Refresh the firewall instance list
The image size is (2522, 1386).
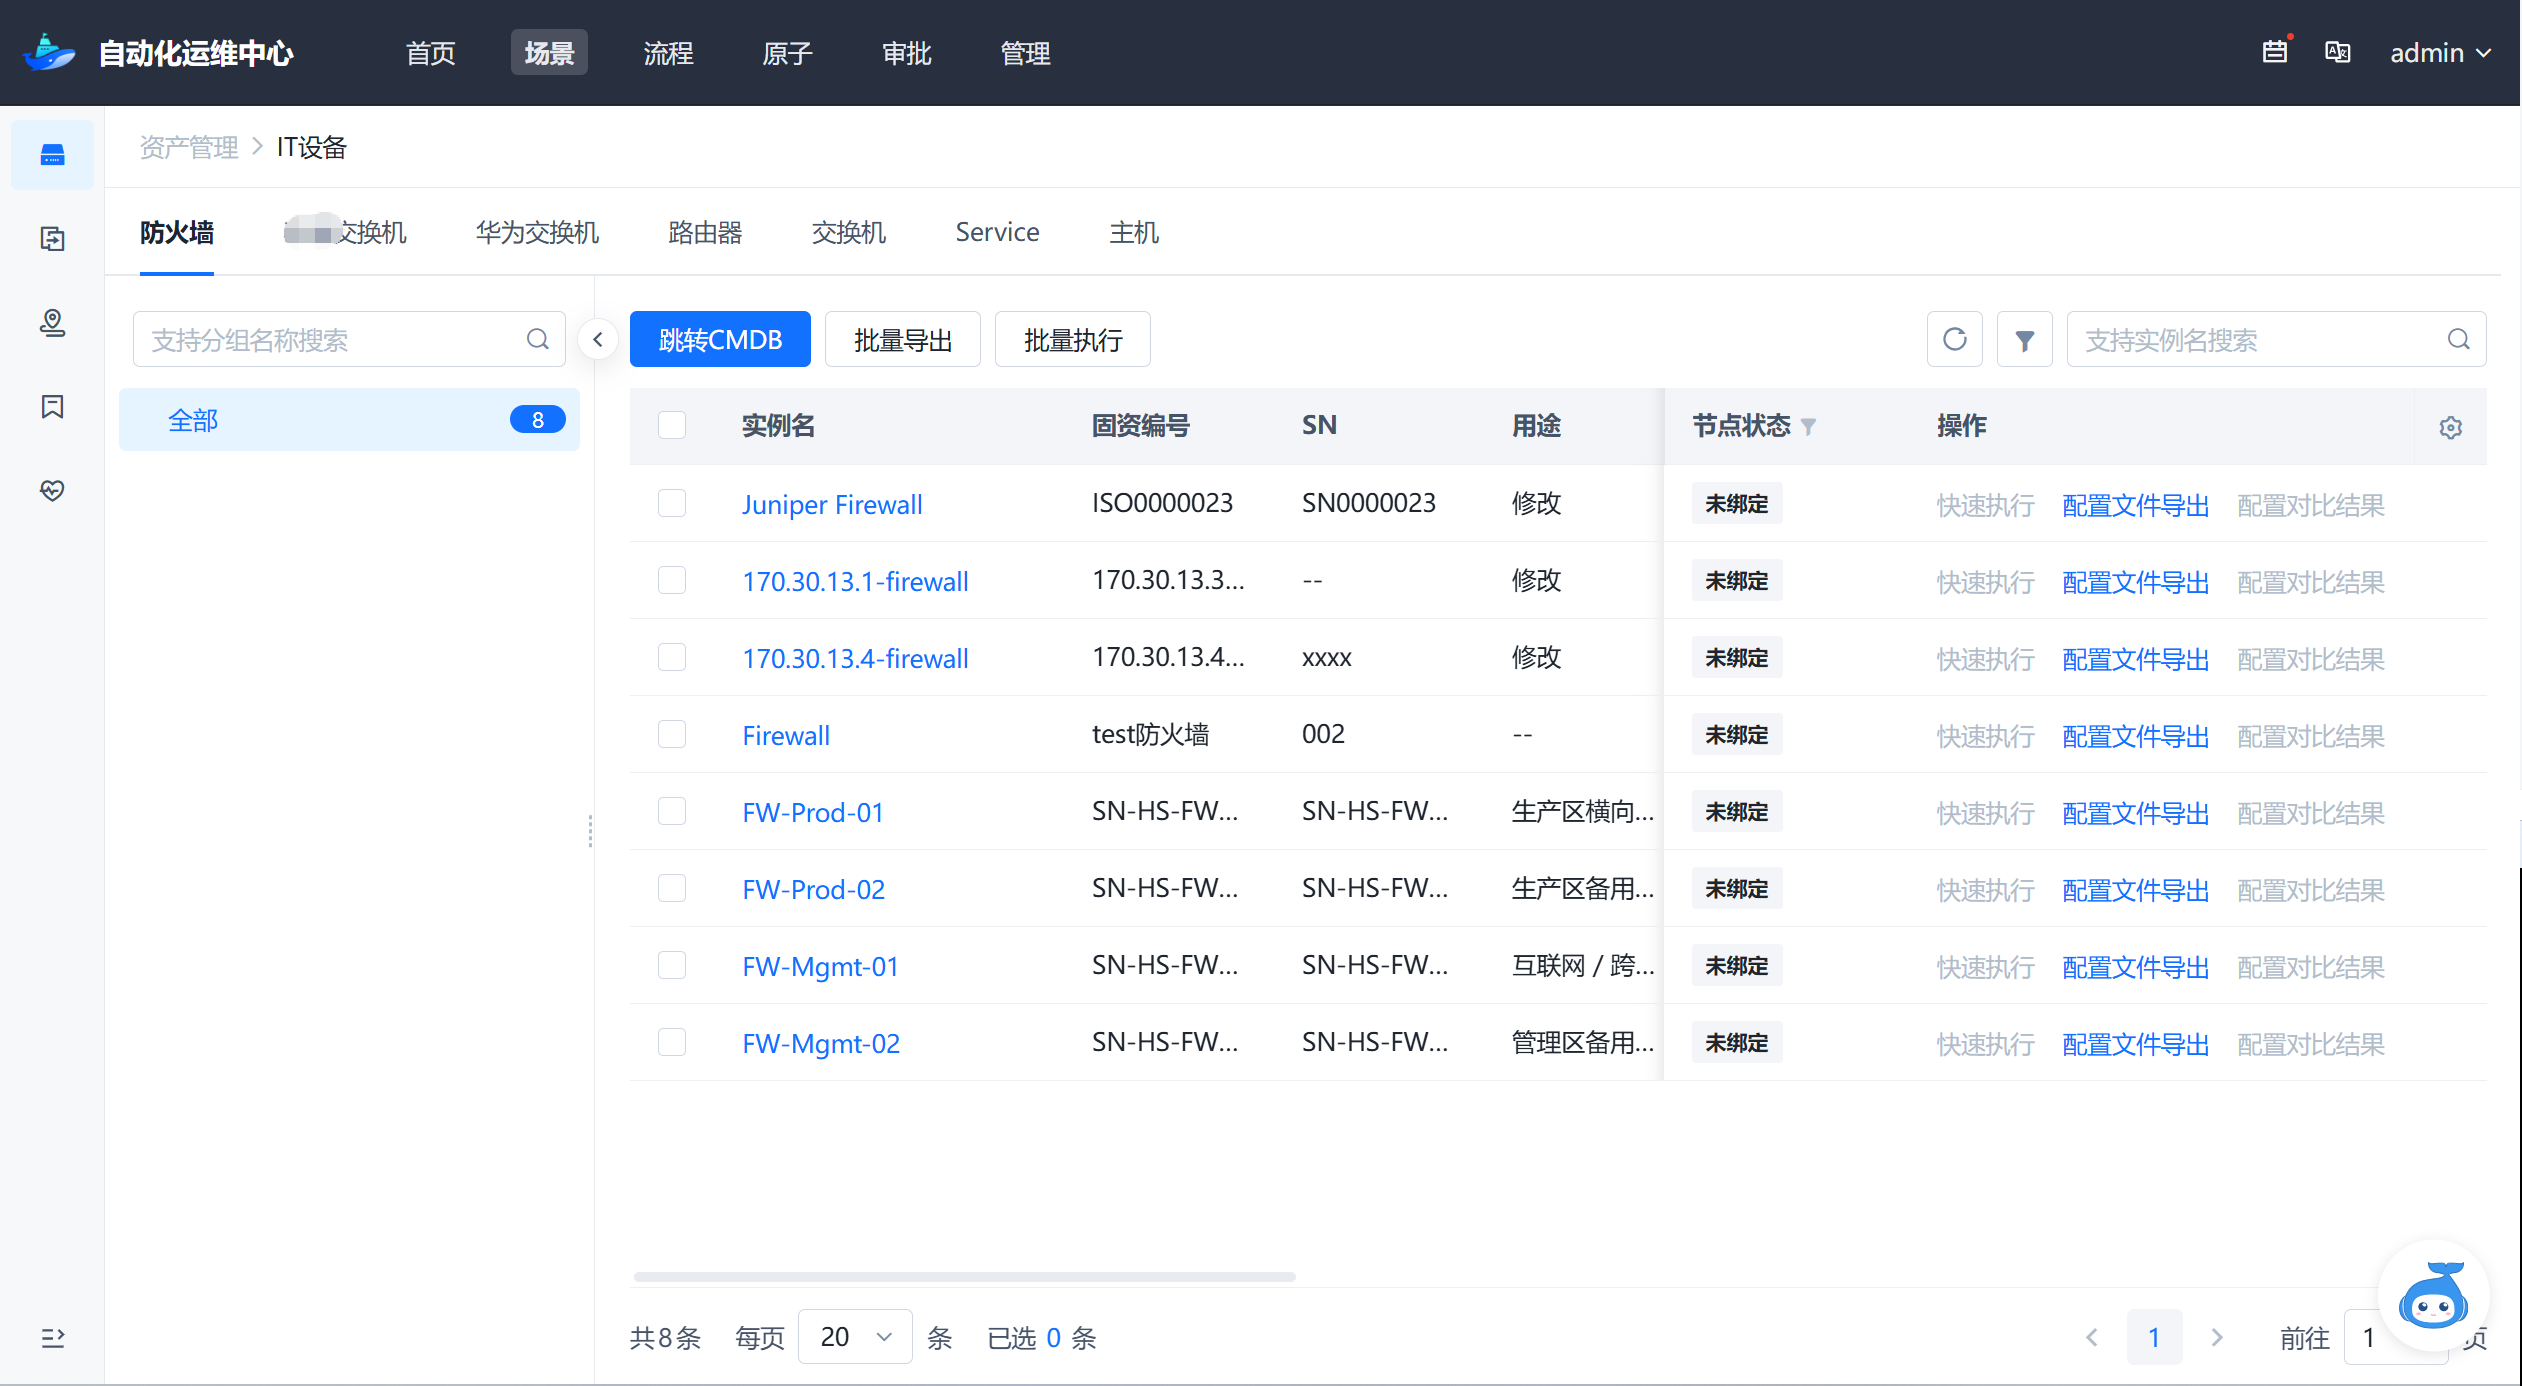point(1954,339)
